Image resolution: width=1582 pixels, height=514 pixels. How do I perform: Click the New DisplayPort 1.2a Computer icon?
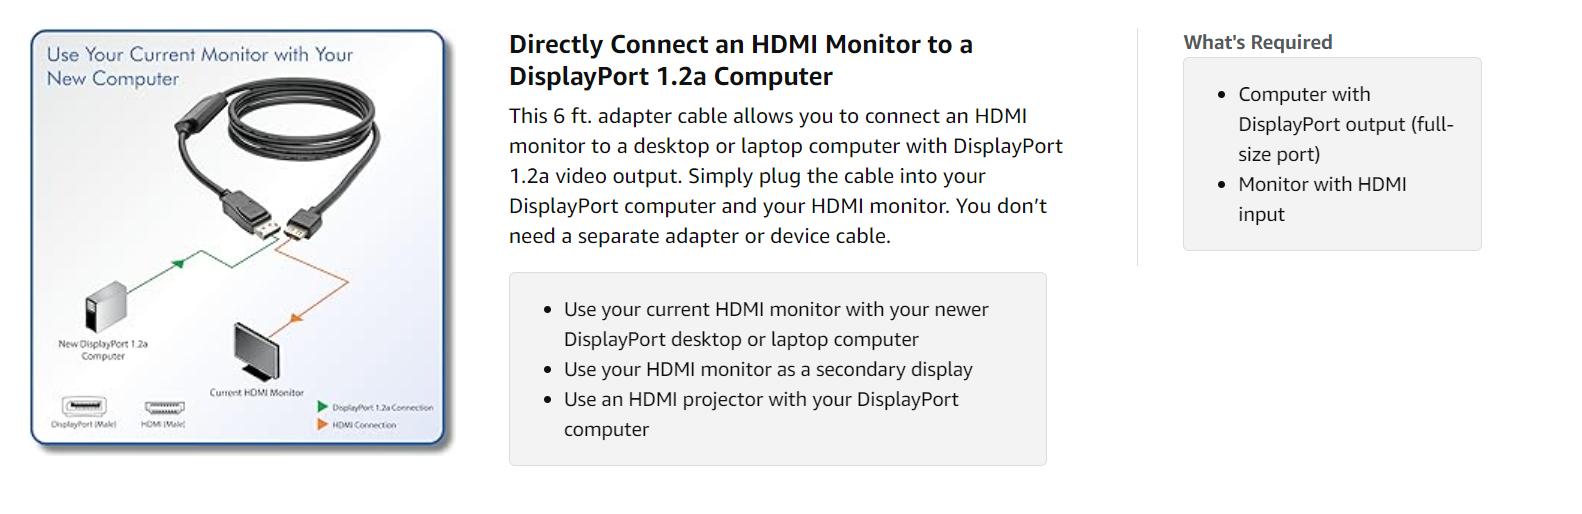(x=105, y=306)
